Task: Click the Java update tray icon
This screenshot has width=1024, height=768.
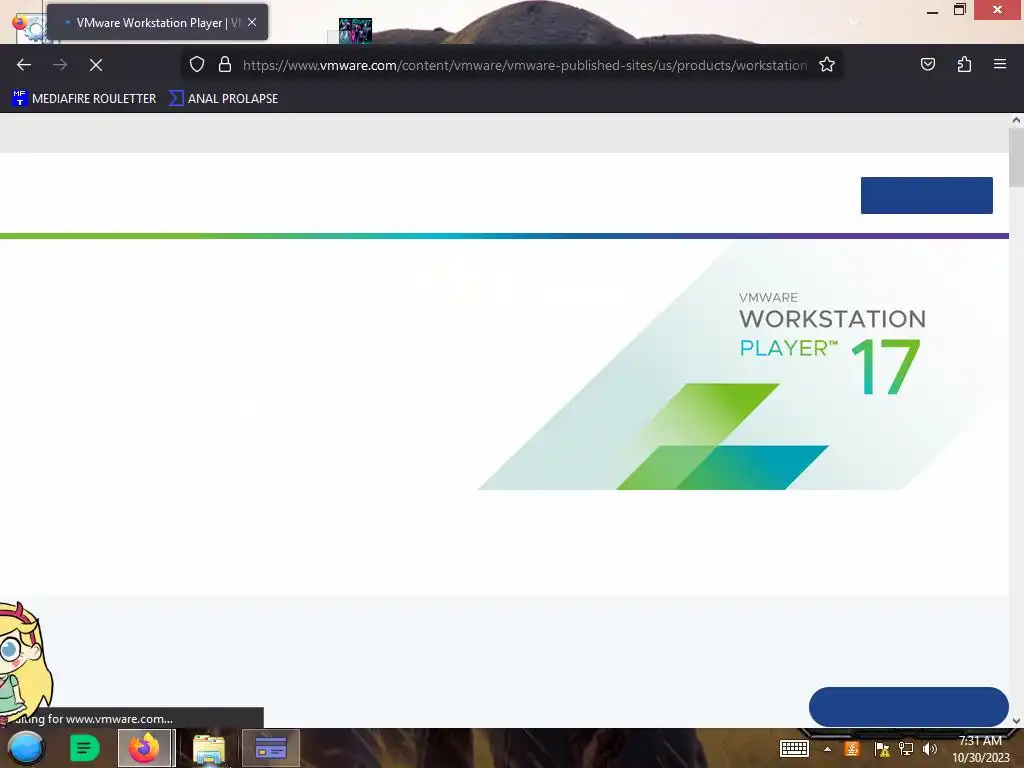Action: (852, 749)
